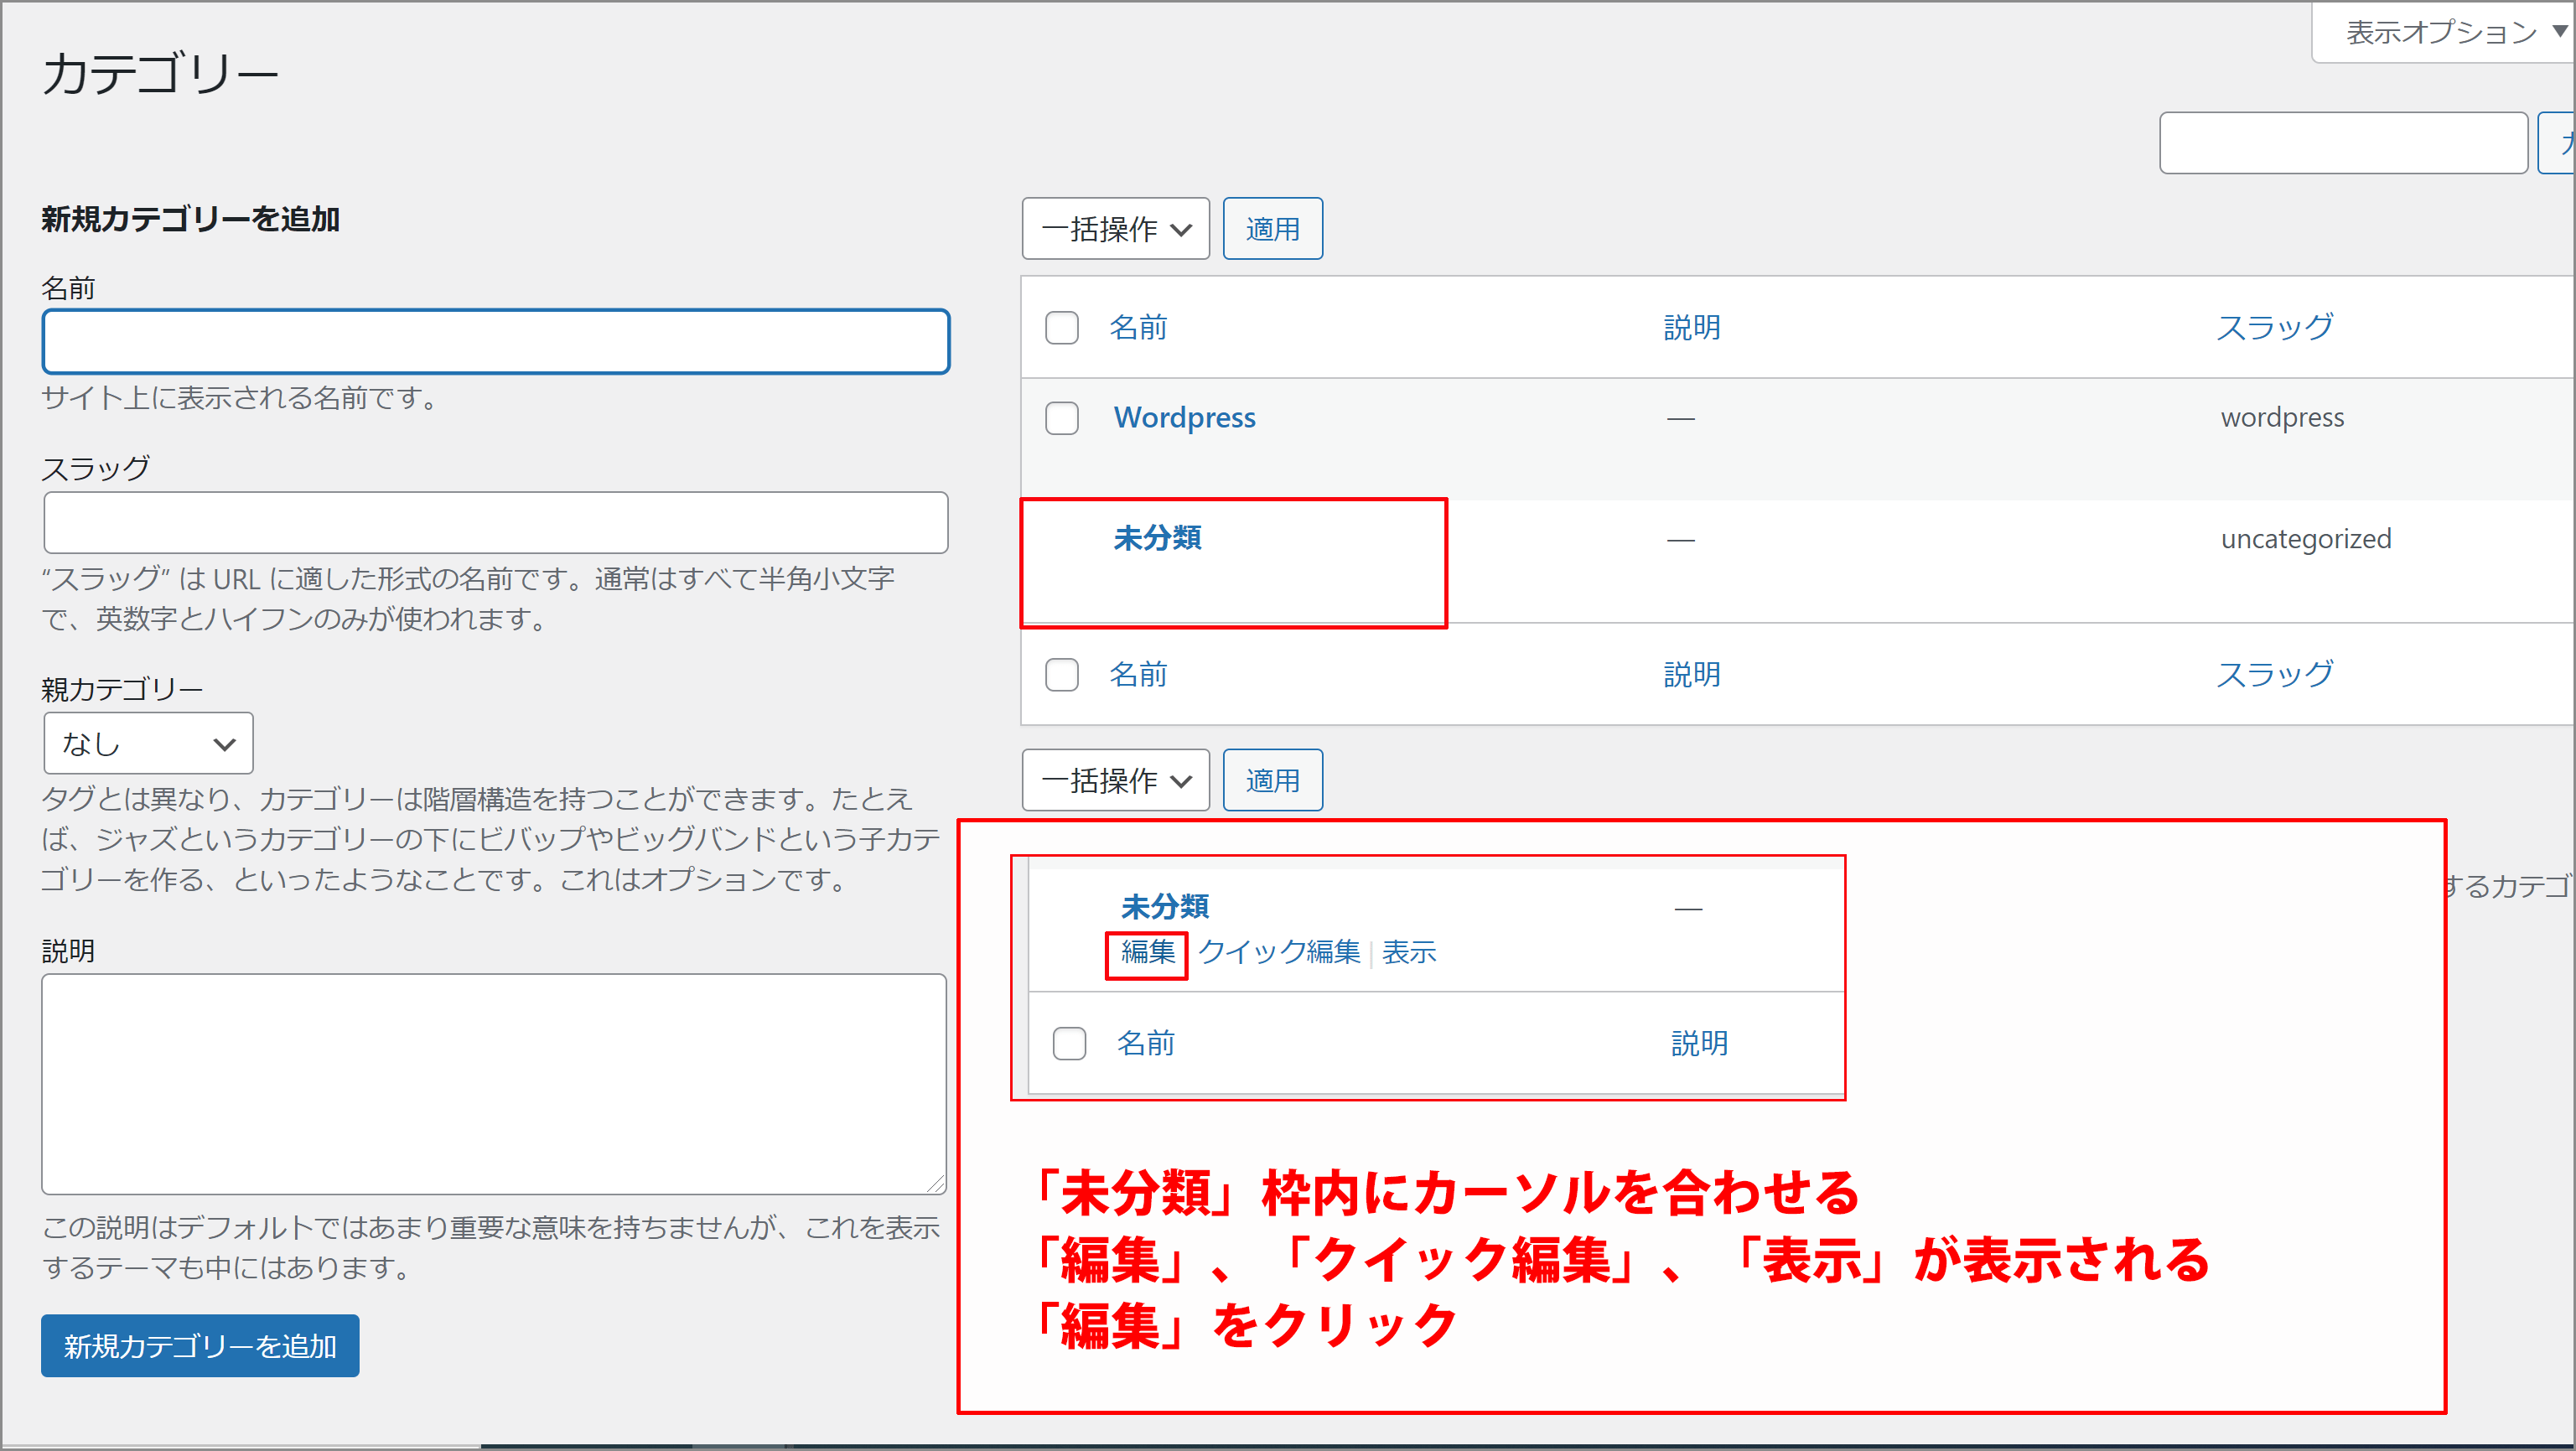Sort by the 名前 column header
Image resolution: width=2576 pixels, height=1451 pixels.
pos(1138,328)
